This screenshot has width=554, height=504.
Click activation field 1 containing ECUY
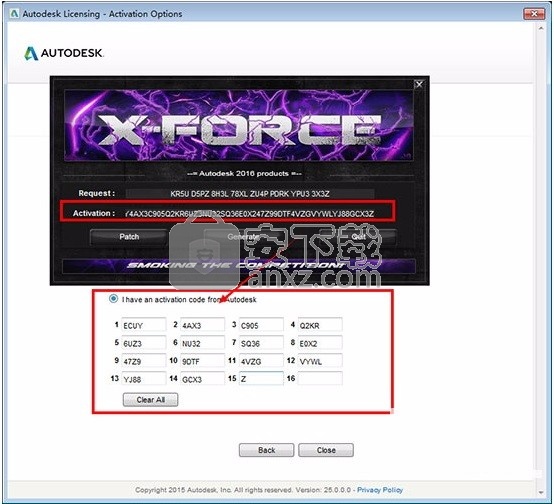point(144,325)
